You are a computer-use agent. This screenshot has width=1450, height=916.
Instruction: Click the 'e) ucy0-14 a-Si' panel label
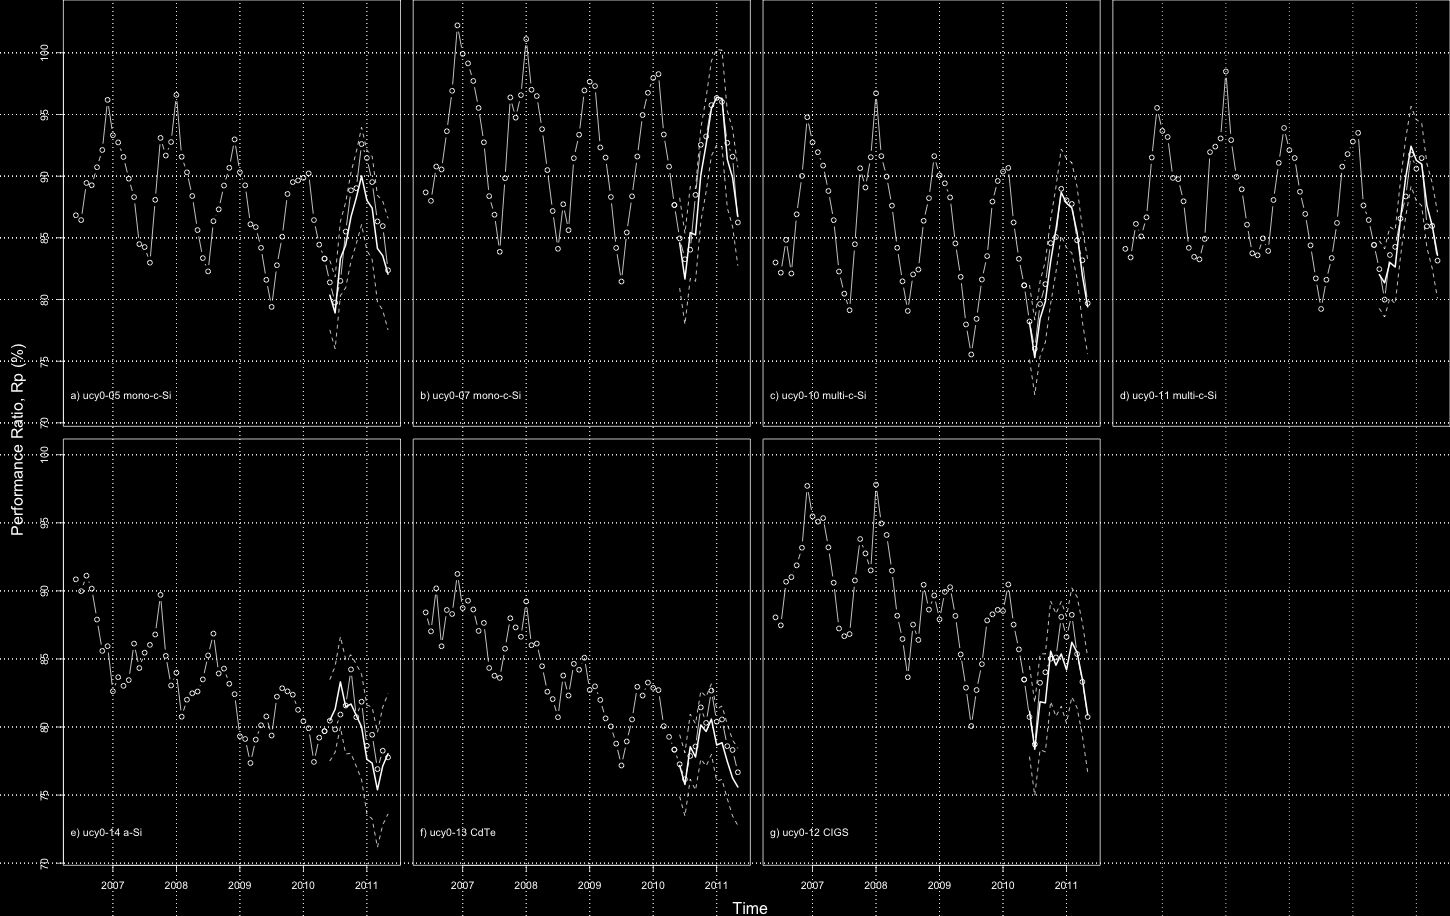106,833
